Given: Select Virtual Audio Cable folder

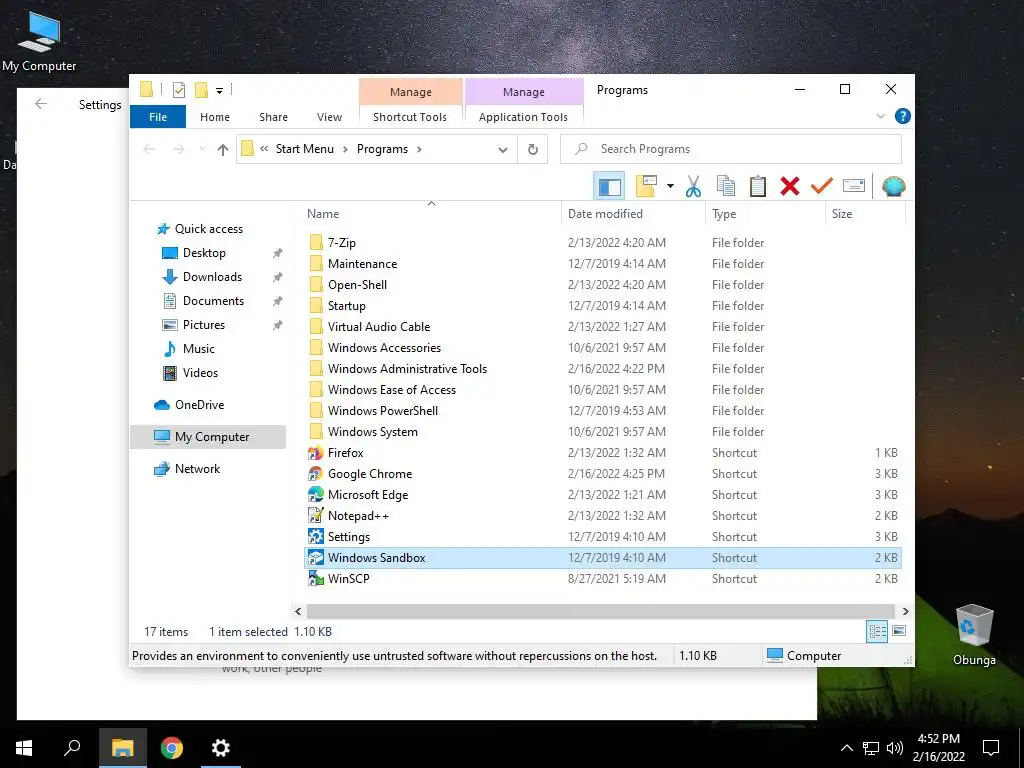Looking at the screenshot, I should point(379,327).
